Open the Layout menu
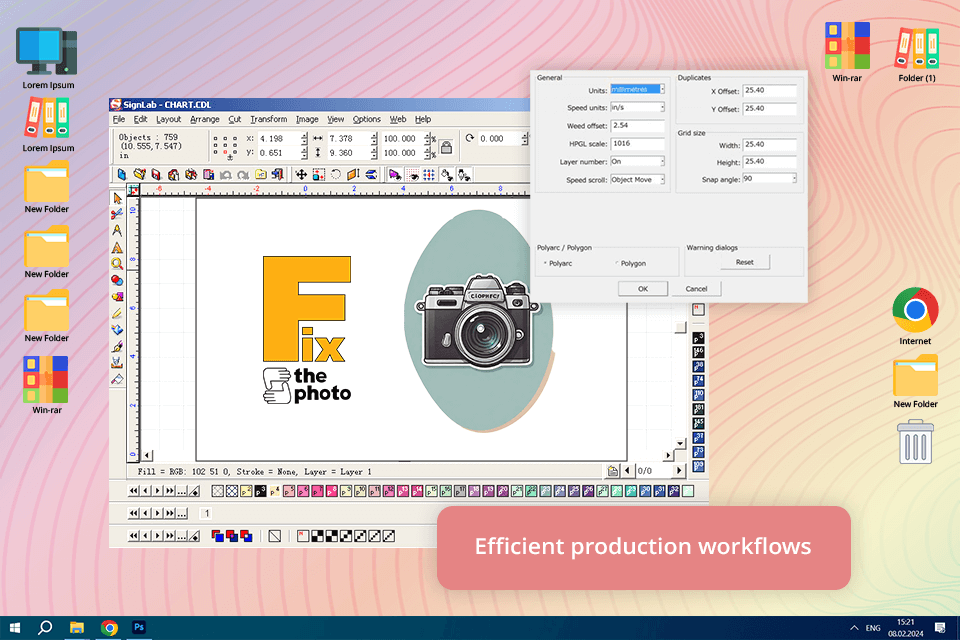The height and width of the screenshot is (640, 960). [168, 119]
